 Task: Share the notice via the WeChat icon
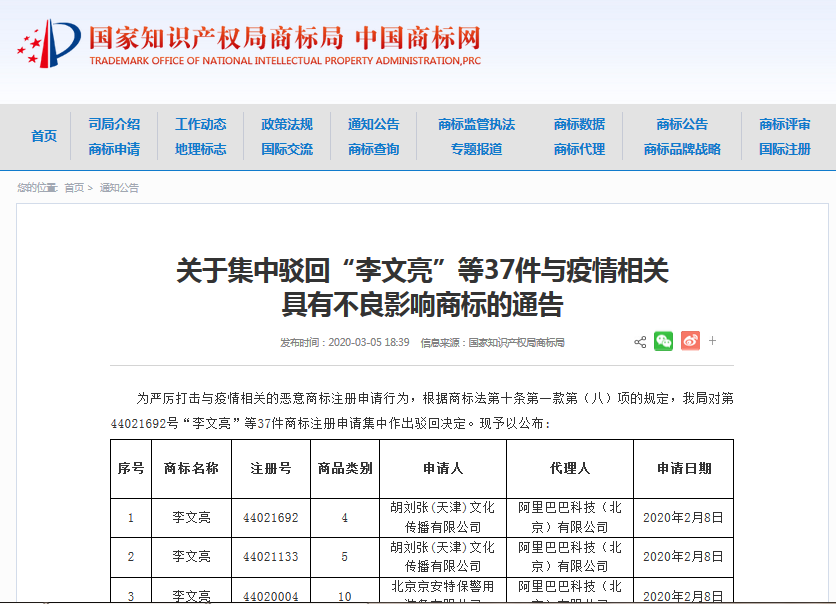663,341
